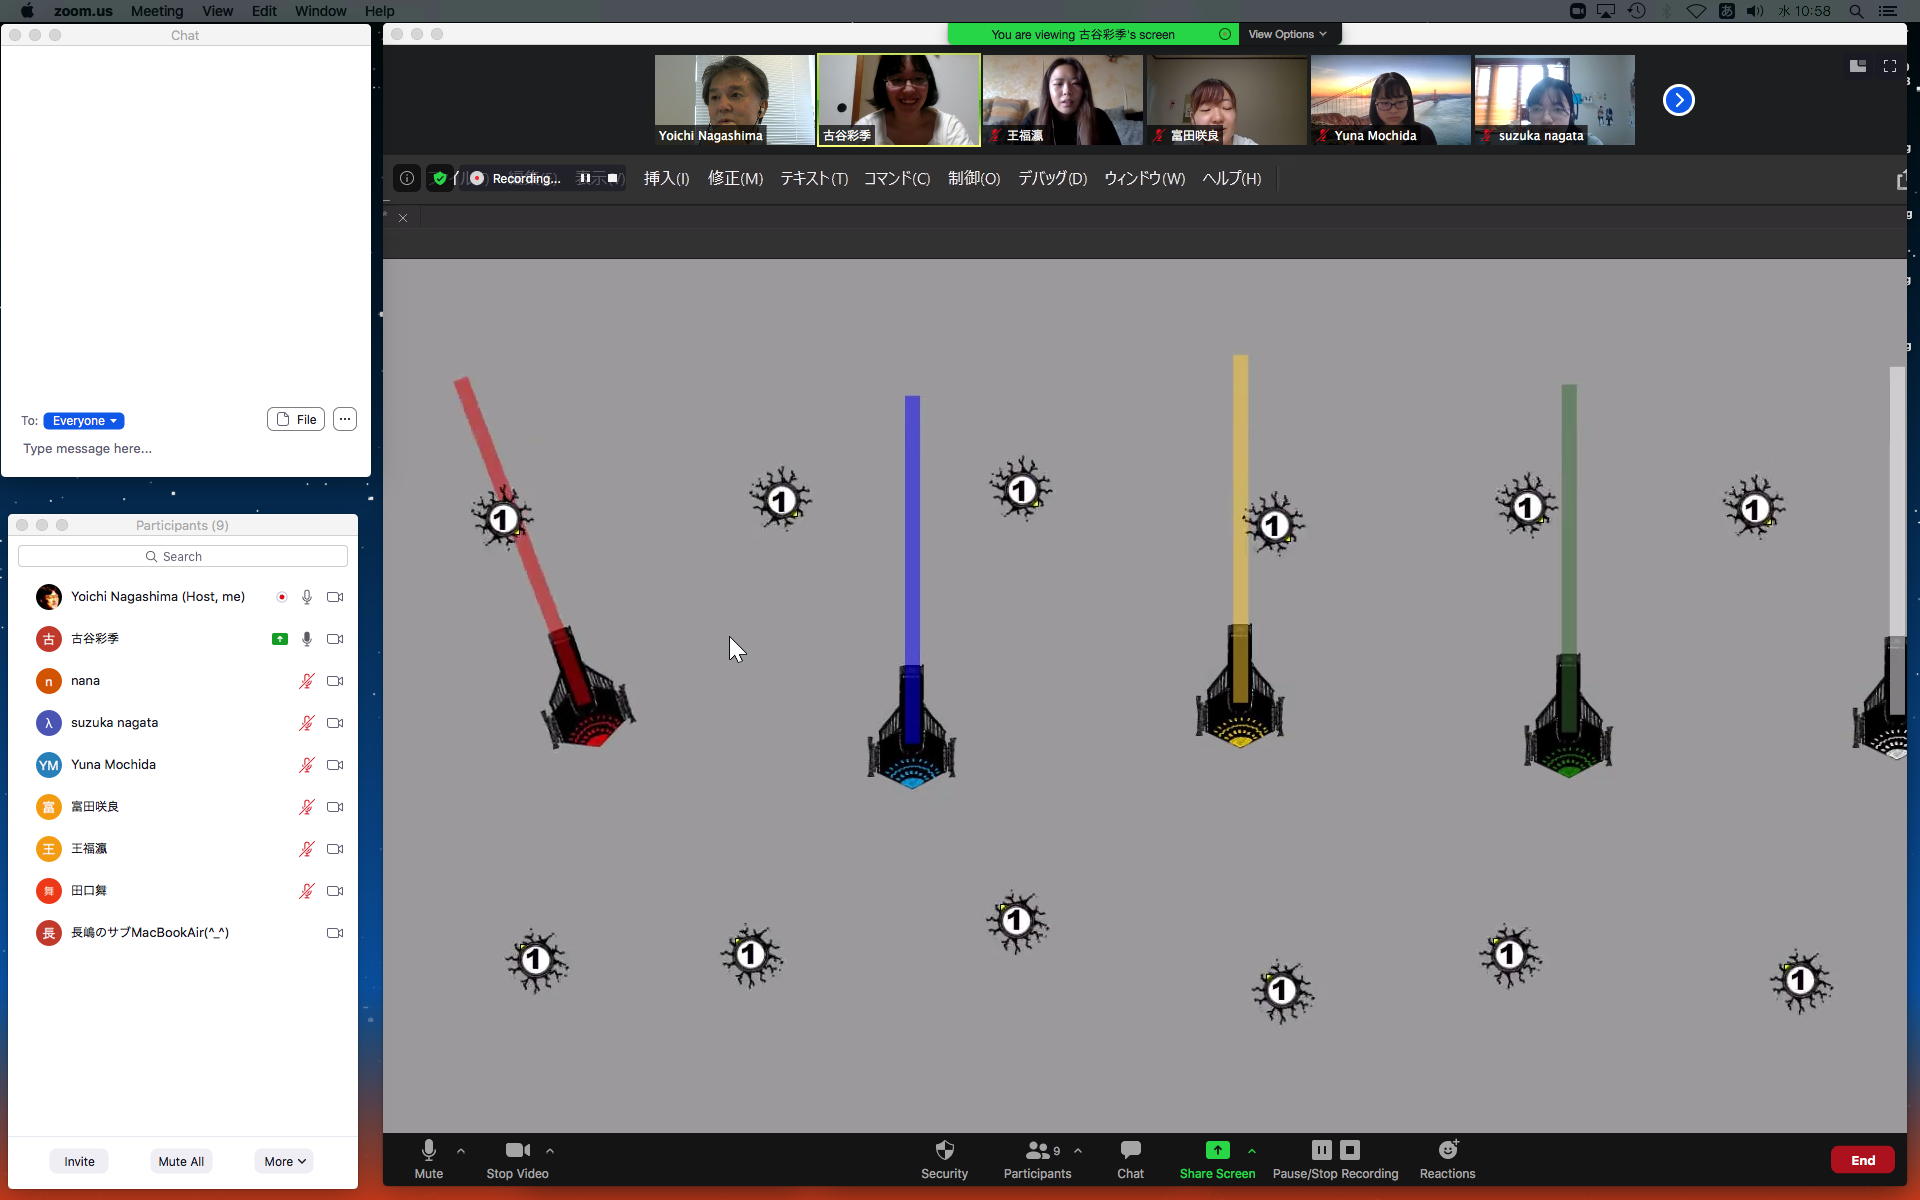Expand the More menu in Participants panel
This screenshot has height=1200, width=1920.
click(285, 1161)
